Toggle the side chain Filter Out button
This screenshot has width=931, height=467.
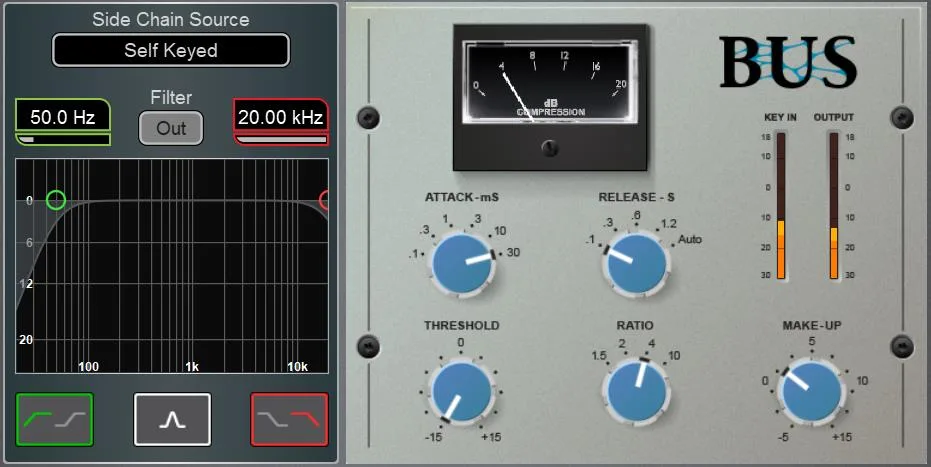(x=171, y=128)
